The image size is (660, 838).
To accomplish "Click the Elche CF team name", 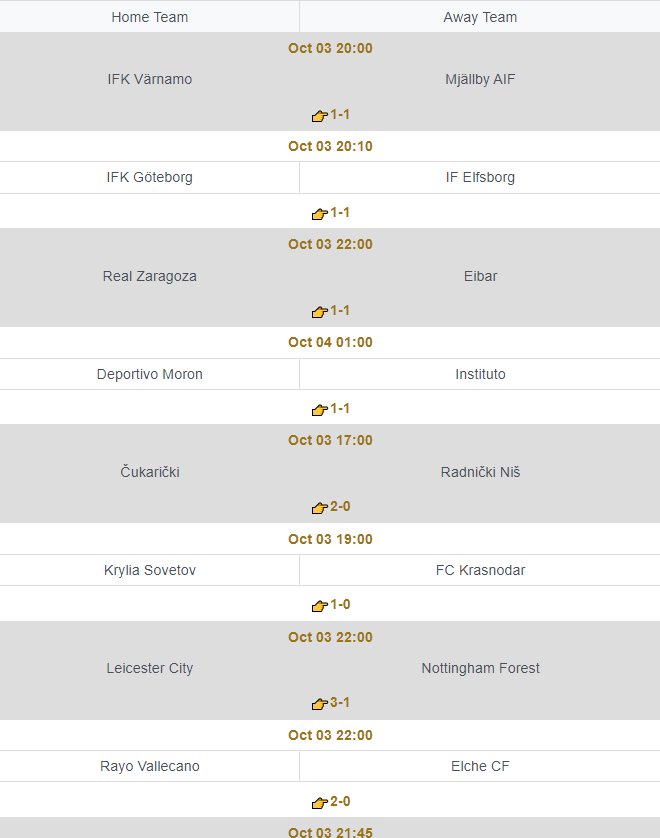I will (x=480, y=766).
